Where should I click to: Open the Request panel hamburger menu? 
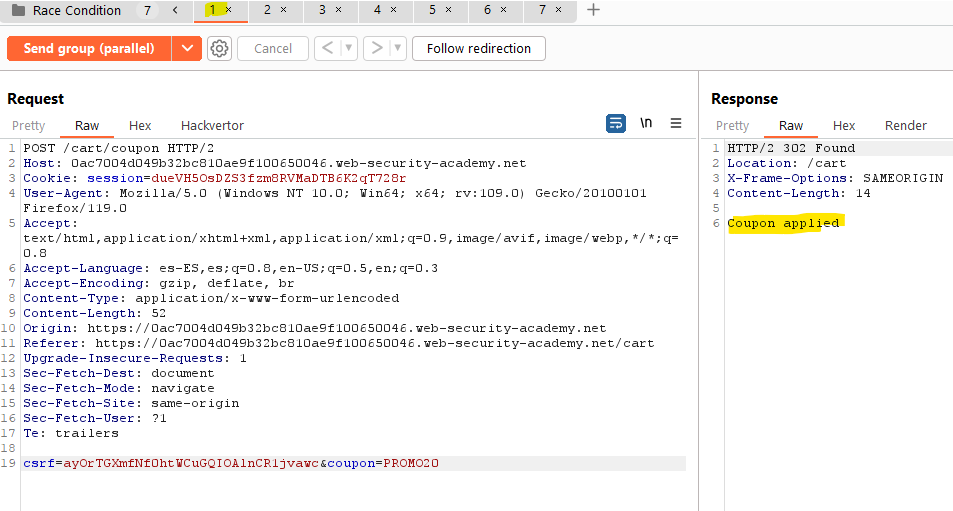[676, 123]
